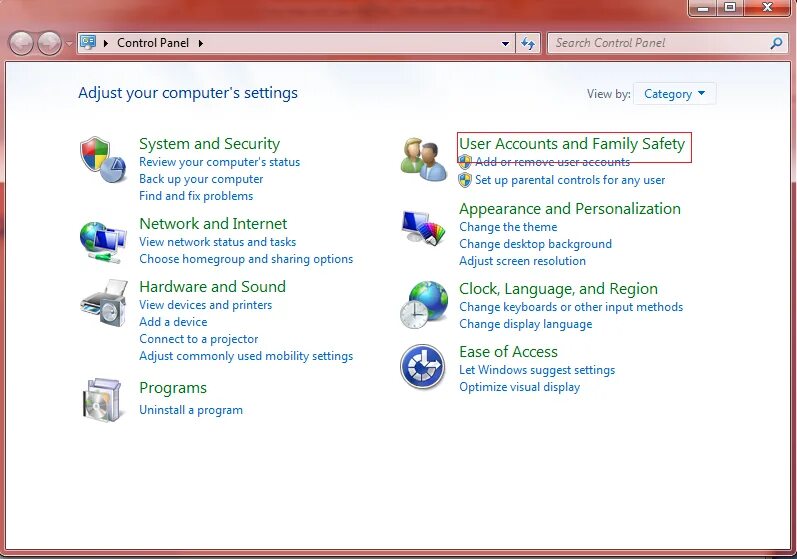Image resolution: width=797 pixels, height=559 pixels.
Task: Open the Connect to a projector link
Action: tap(199, 339)
